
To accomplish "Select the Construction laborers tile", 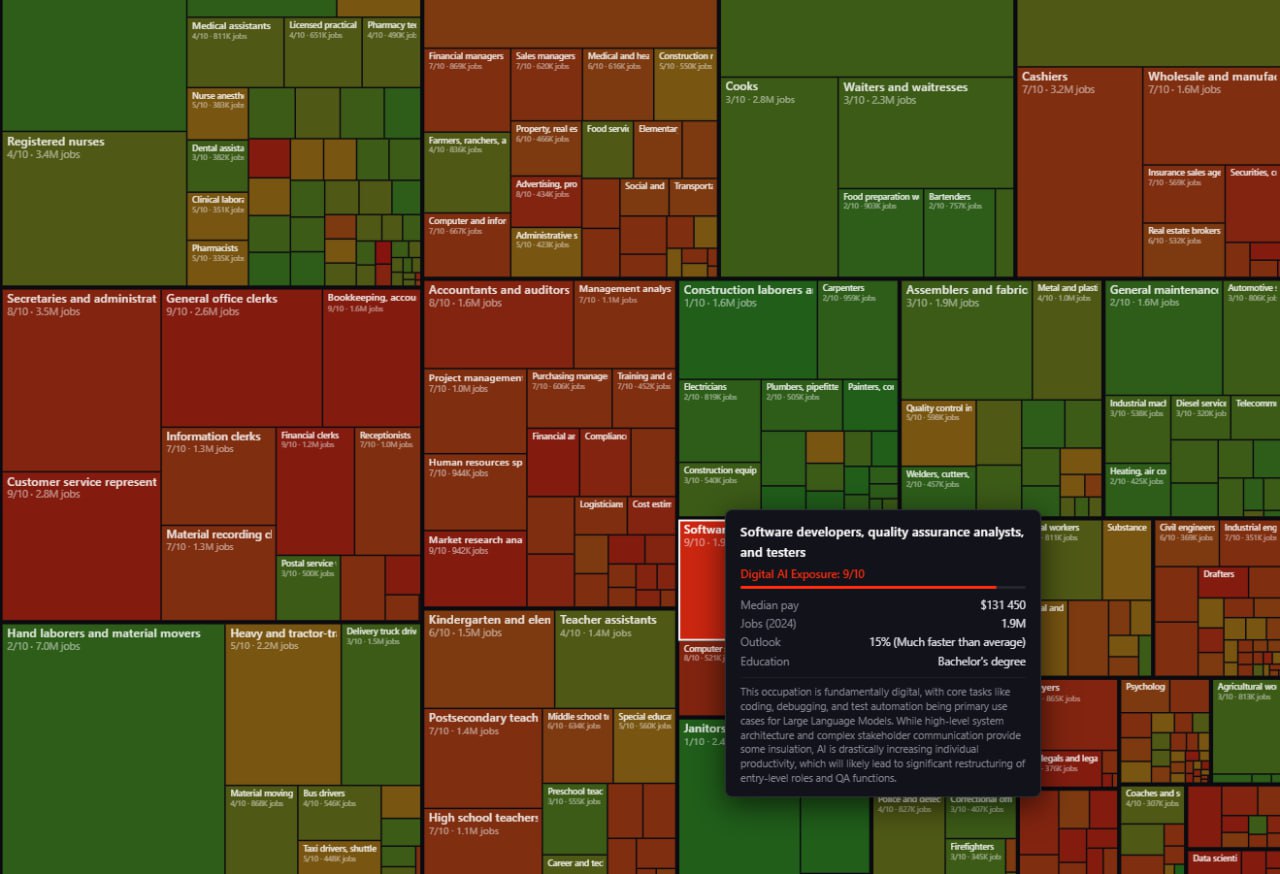I will coord(747,330).
